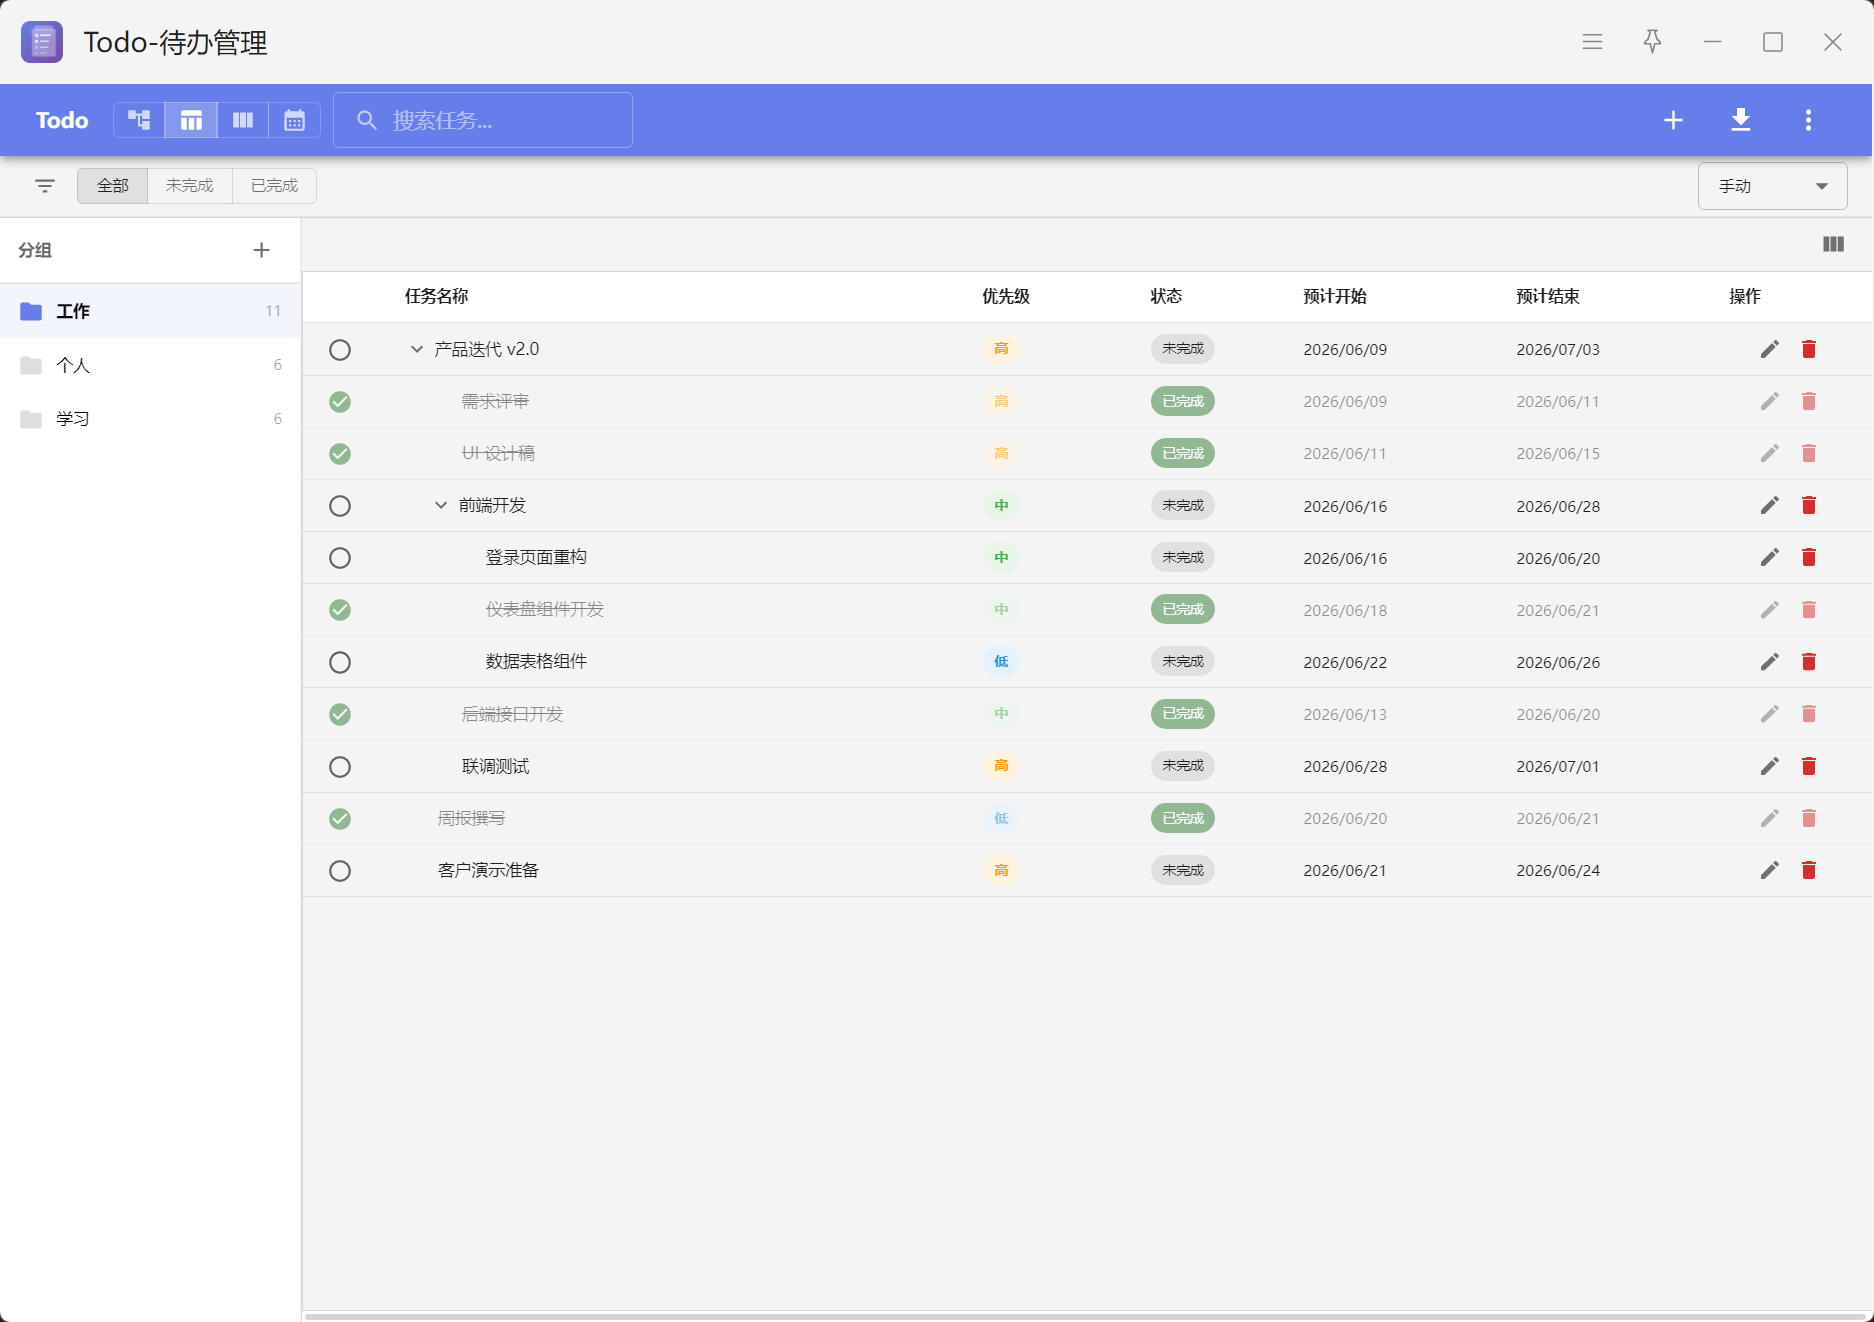
Task: Click the 未完成 status of 产品迭代 v2.0
Action: click(1183, 349)
